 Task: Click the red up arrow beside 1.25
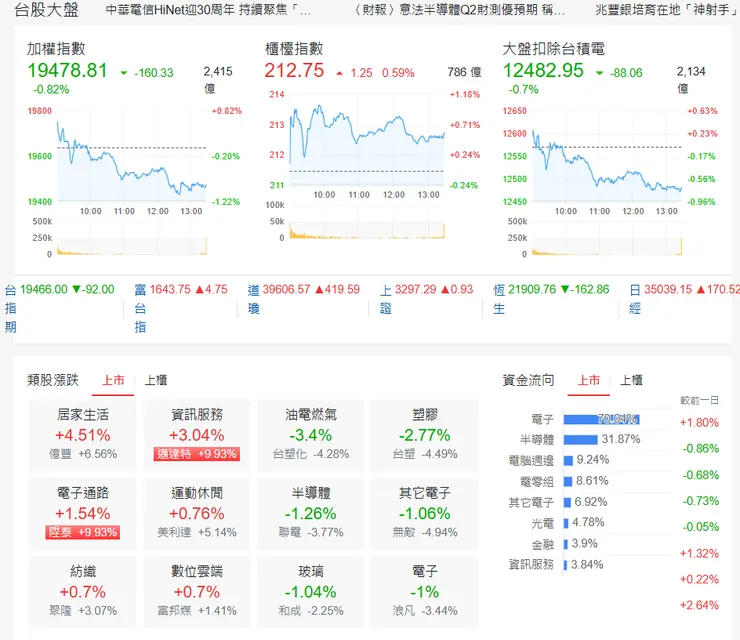click(339, 73)
